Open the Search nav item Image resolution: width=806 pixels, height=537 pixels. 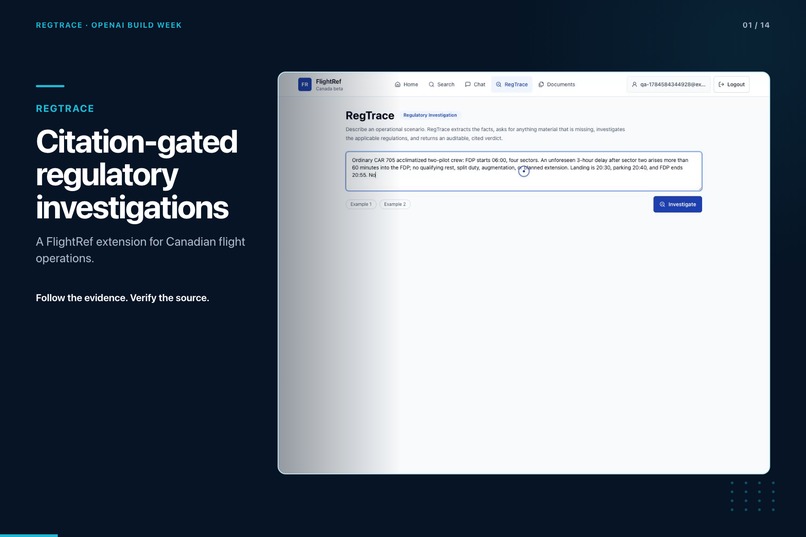pos(442,84)
